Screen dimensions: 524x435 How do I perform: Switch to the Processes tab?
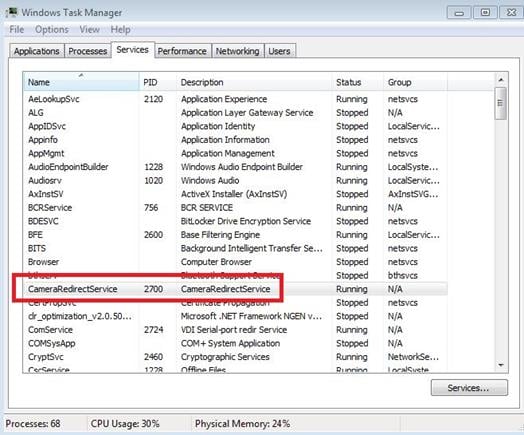pyautogui.click(x=88, y=51)
